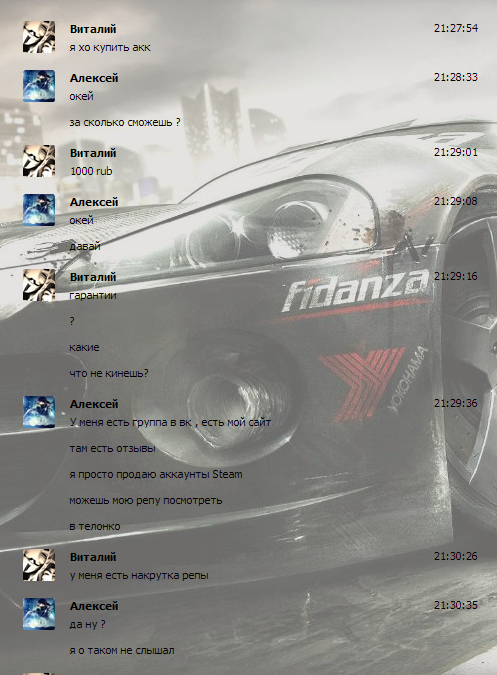Select the message "там есть отзывы"
The height and width of the screenshot is (675, 497).
click(x=112, y=449)
